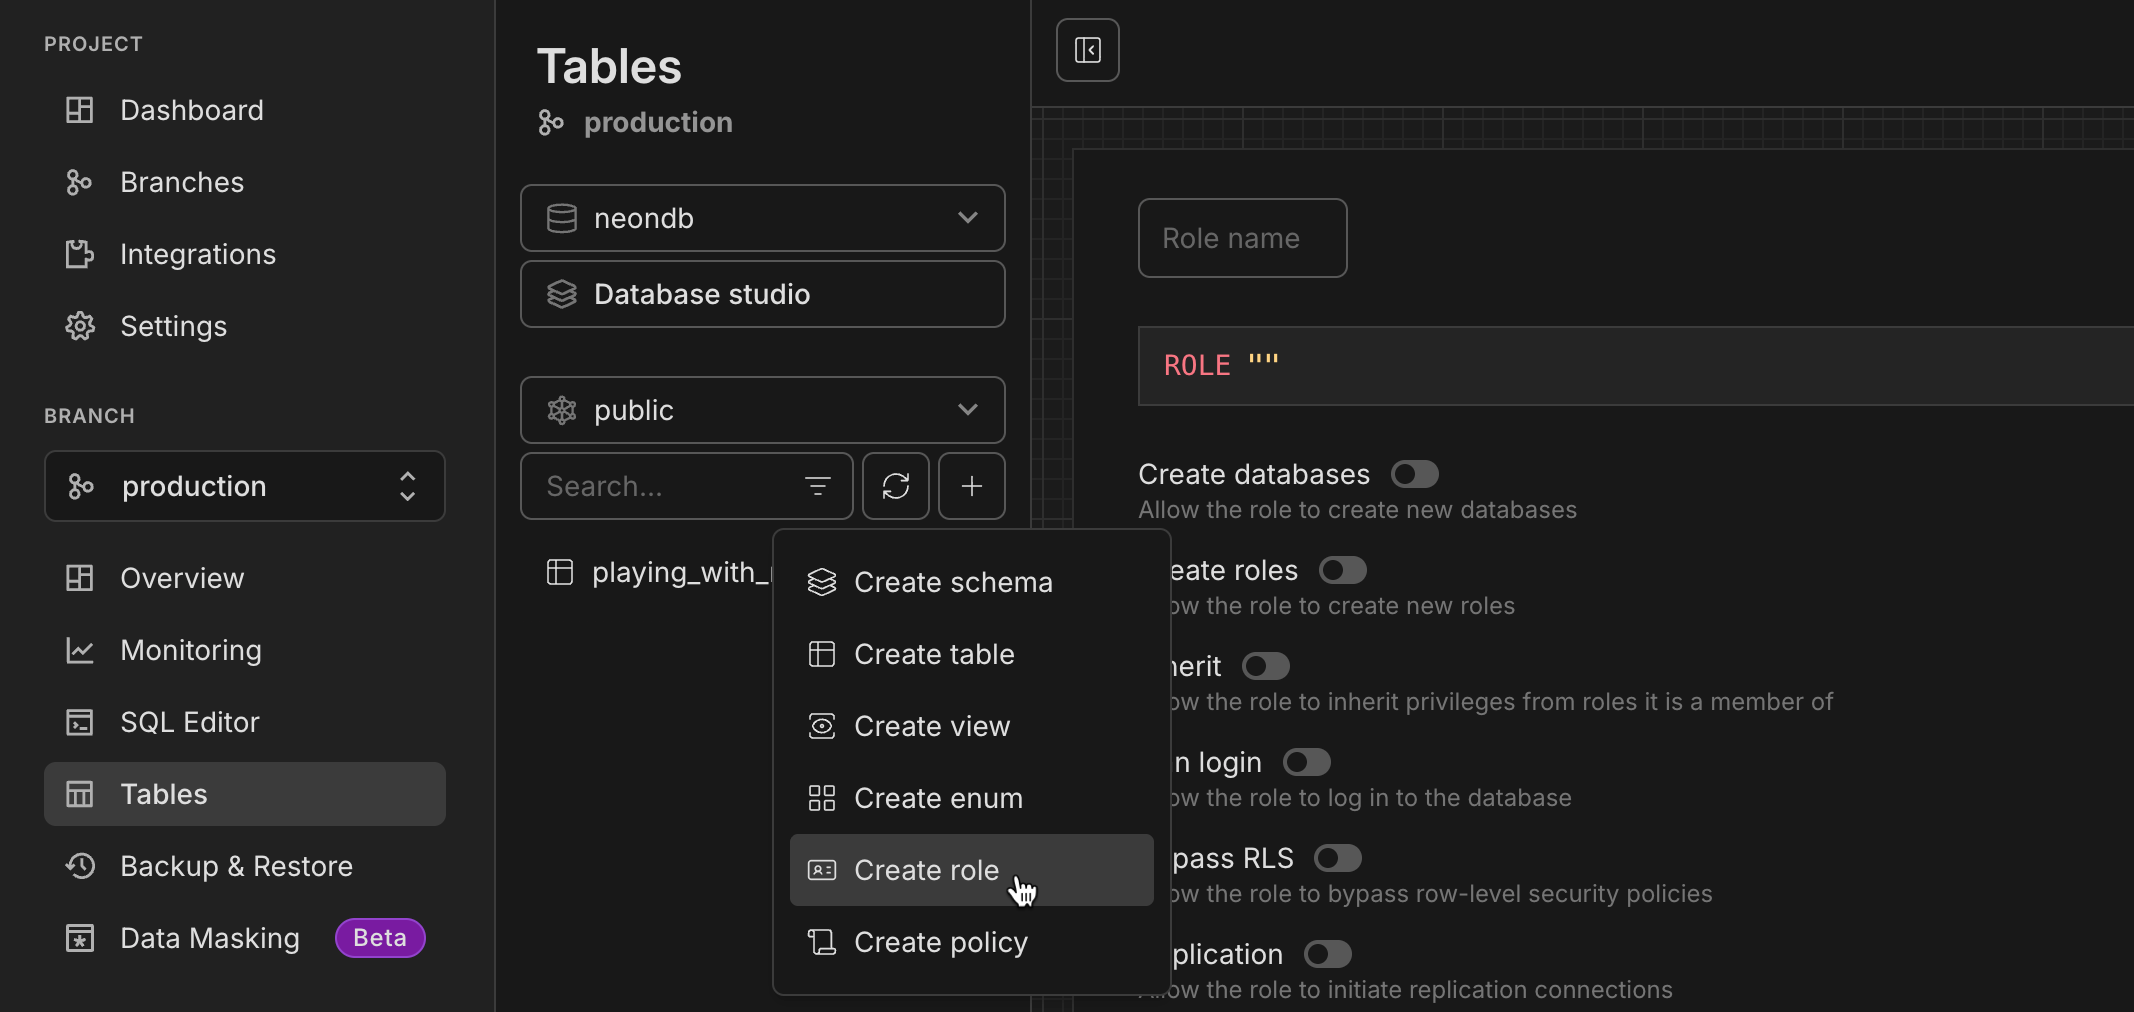Click the Role name input field
Screen dimensions: 2134x1012
pos(1242,238)
